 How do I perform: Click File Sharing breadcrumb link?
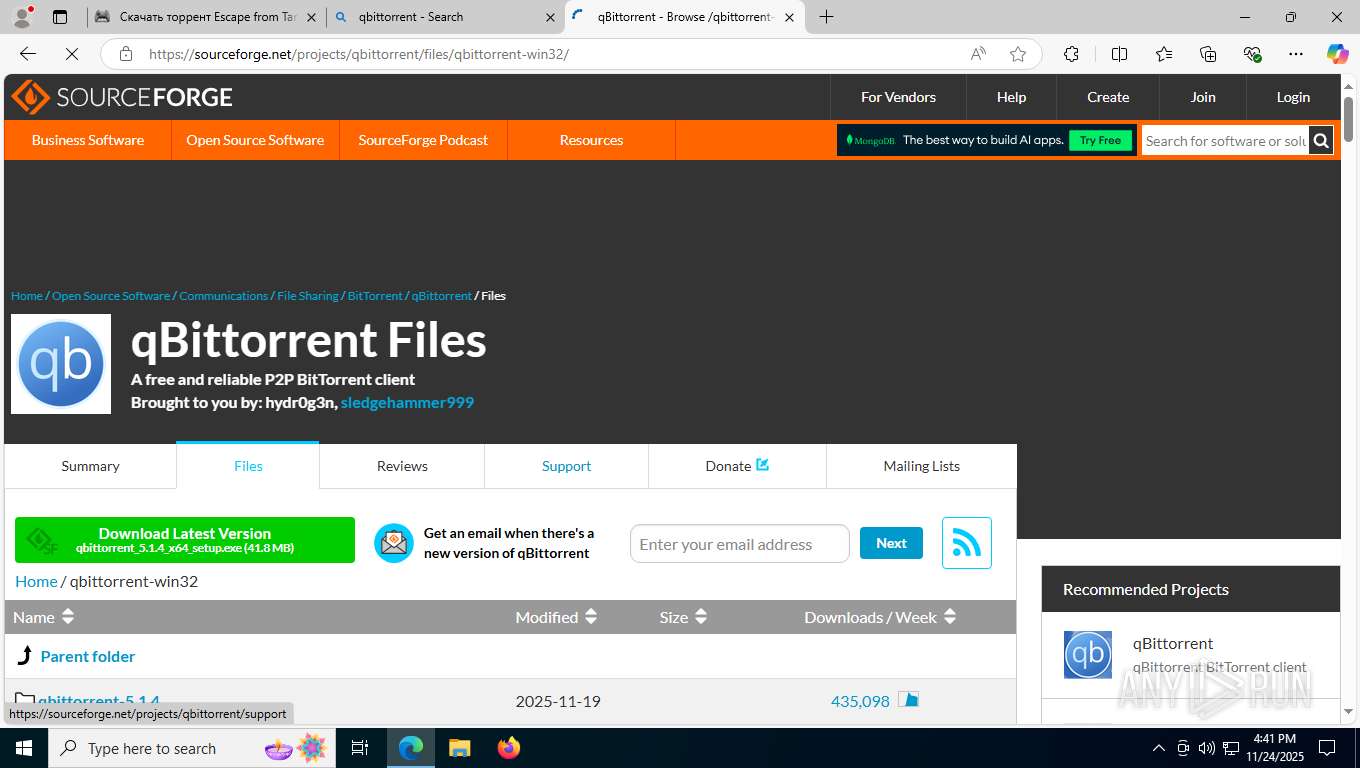click(308, 296)
